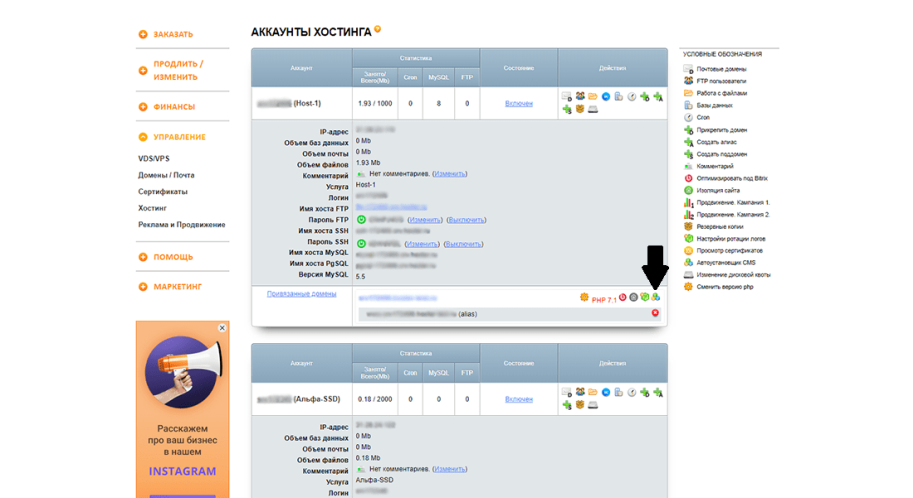The width and height of the screenshot is (913, 498).
Task: Open FTP users for Host-1 account
Action: coord(581,96)
